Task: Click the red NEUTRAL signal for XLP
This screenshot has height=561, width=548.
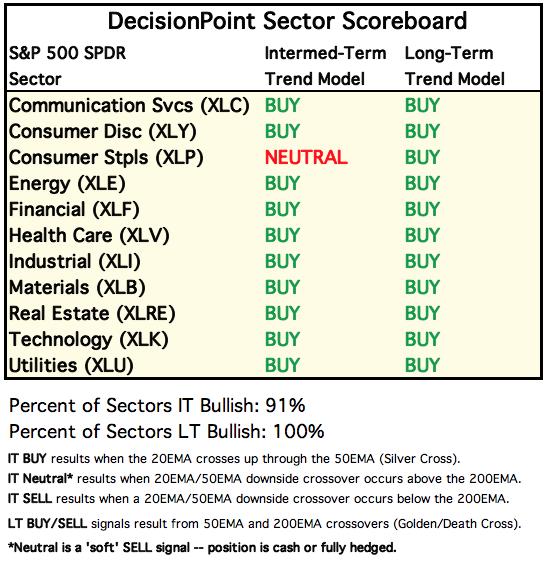Action: [x=306, y=157]
